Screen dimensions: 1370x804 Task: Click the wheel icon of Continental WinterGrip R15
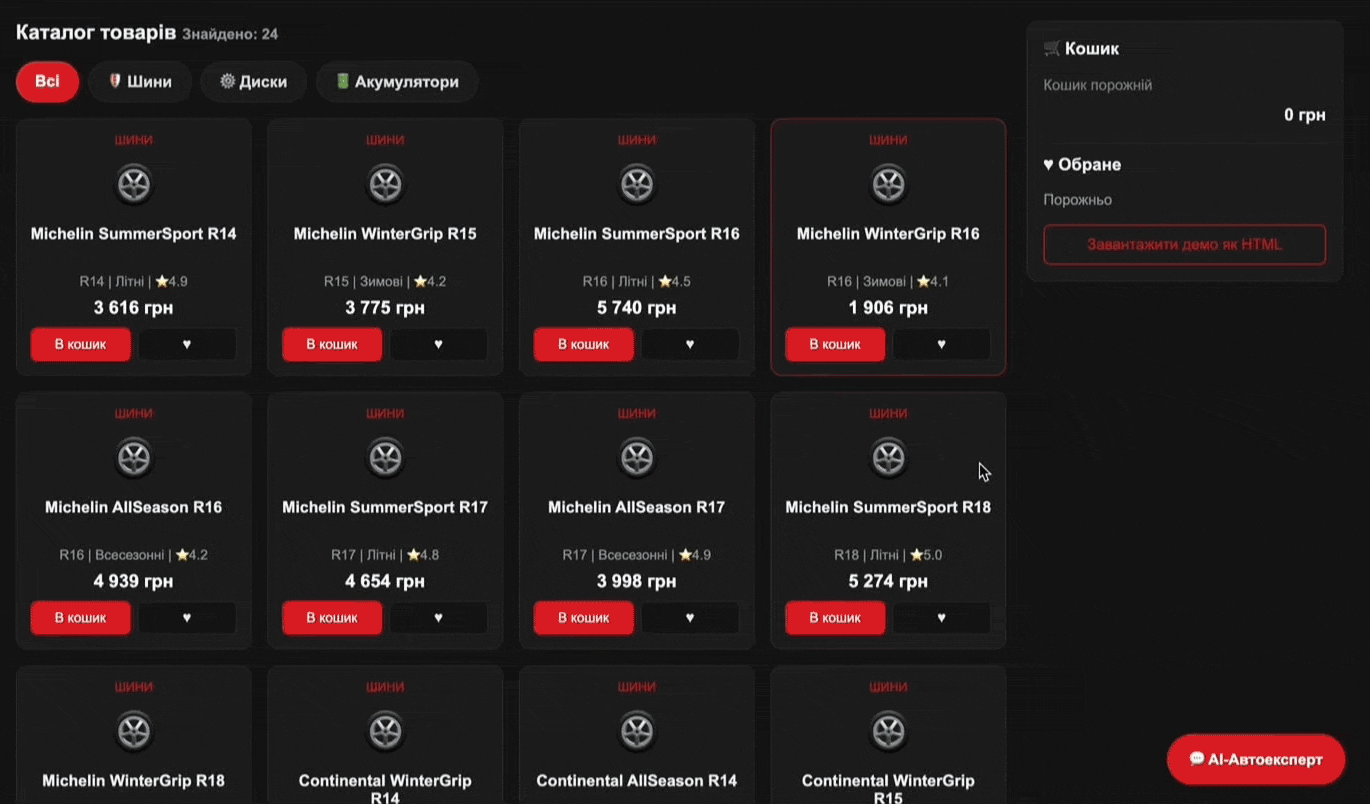pos(888,732)
